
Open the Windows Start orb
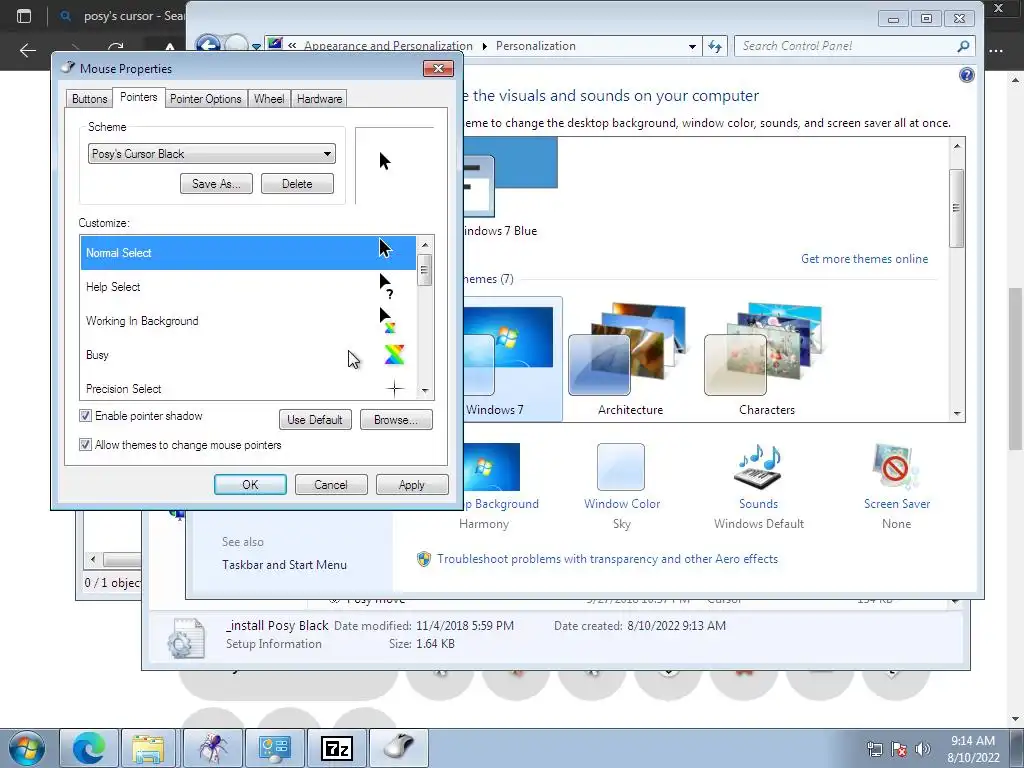(26, 748)
